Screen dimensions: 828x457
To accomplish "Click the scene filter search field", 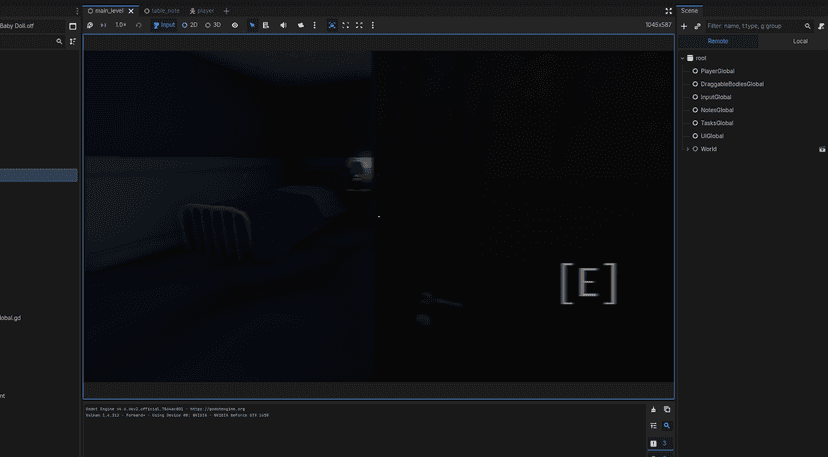I will (x=752, y=26).
